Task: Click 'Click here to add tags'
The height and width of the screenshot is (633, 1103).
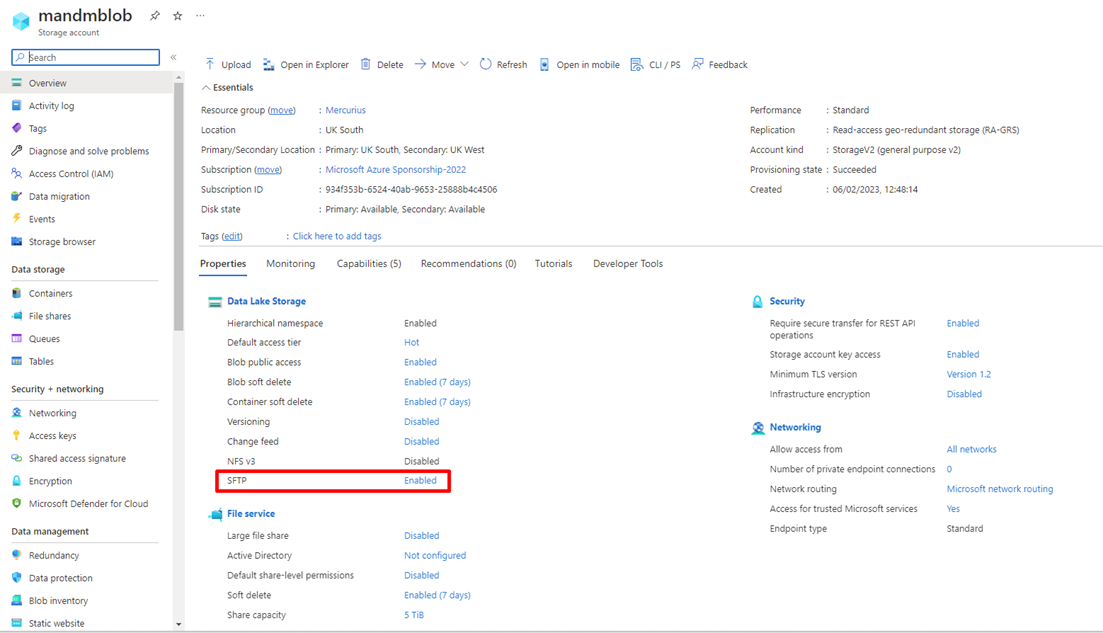Action: [337, 236]
